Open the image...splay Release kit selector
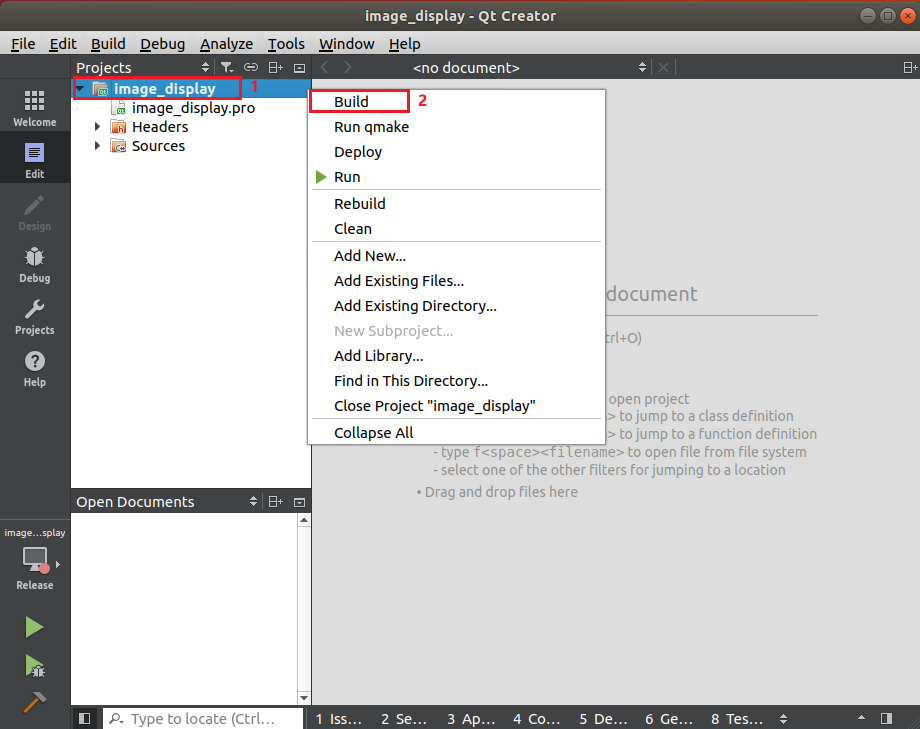 click(35, 559)
